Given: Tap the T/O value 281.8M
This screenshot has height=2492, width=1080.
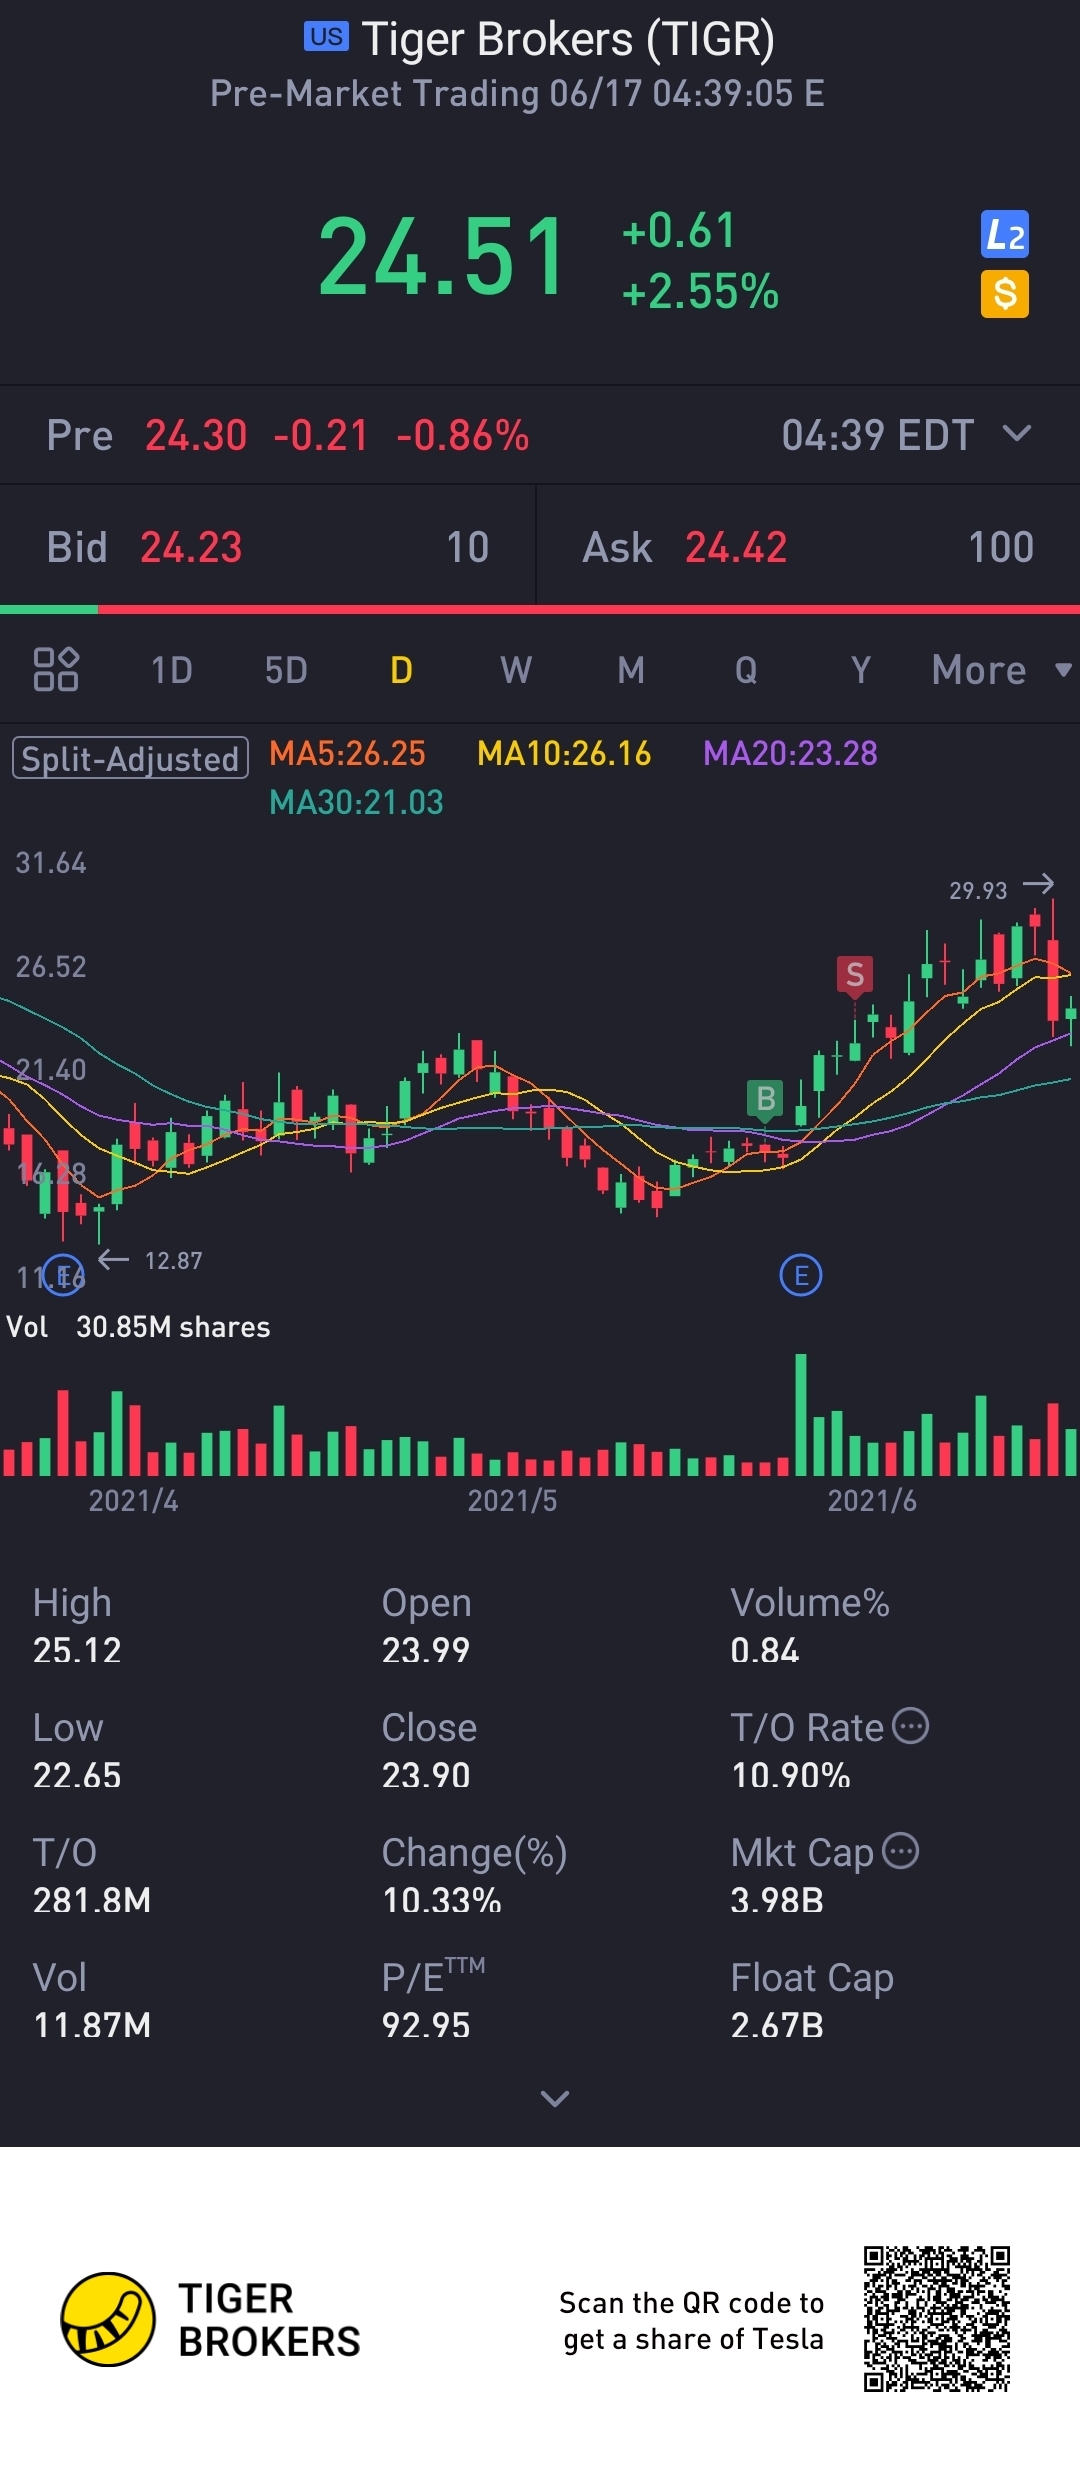Looking at the screenshot, I should (92, 1900).
